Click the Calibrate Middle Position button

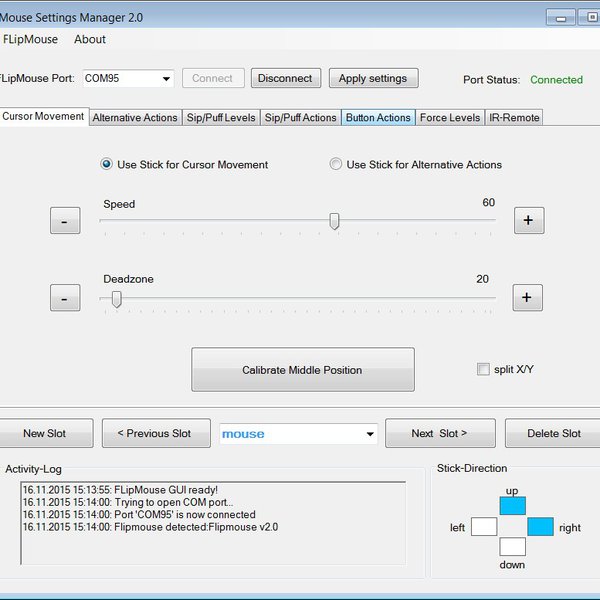302,370
